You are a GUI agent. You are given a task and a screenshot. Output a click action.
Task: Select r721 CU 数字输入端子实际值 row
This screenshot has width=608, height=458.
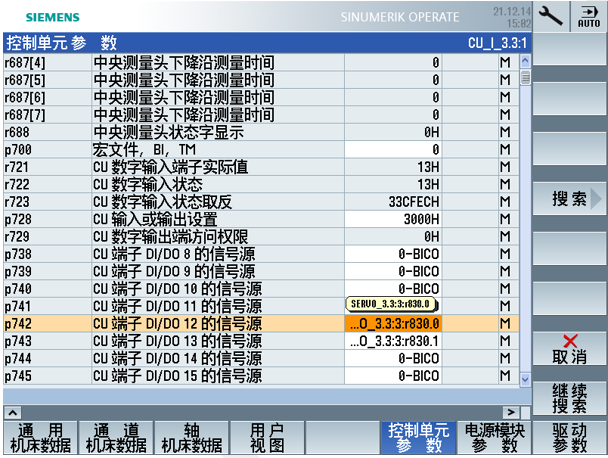click(261, 167)
